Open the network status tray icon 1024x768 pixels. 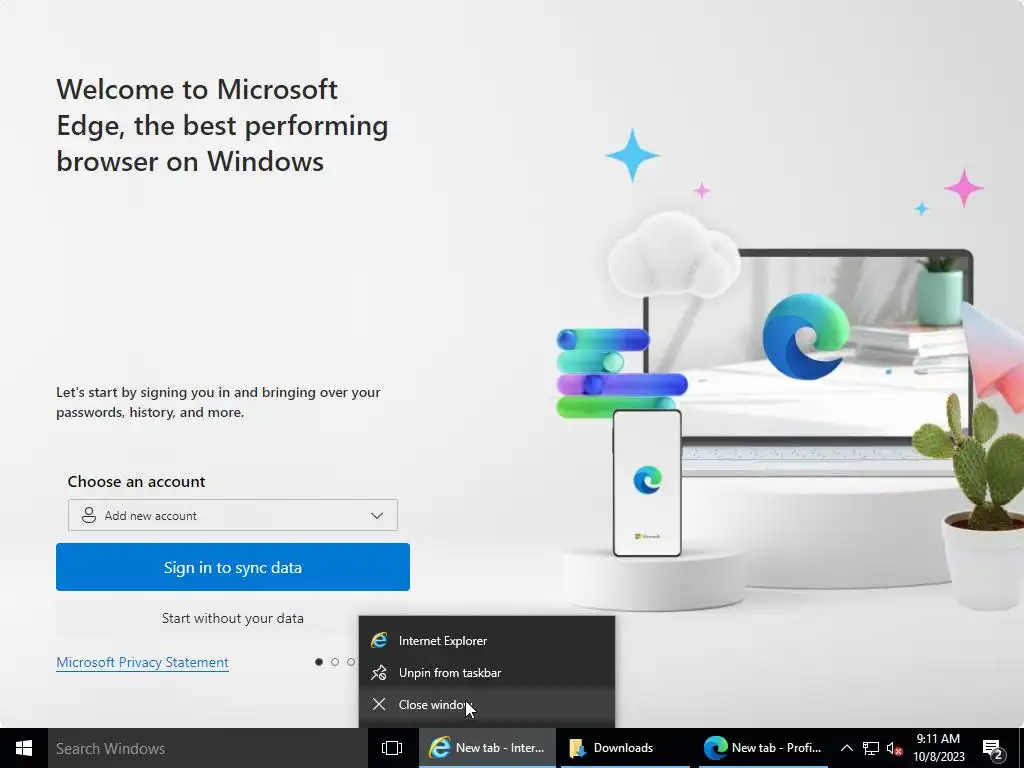tap(871, 748)
